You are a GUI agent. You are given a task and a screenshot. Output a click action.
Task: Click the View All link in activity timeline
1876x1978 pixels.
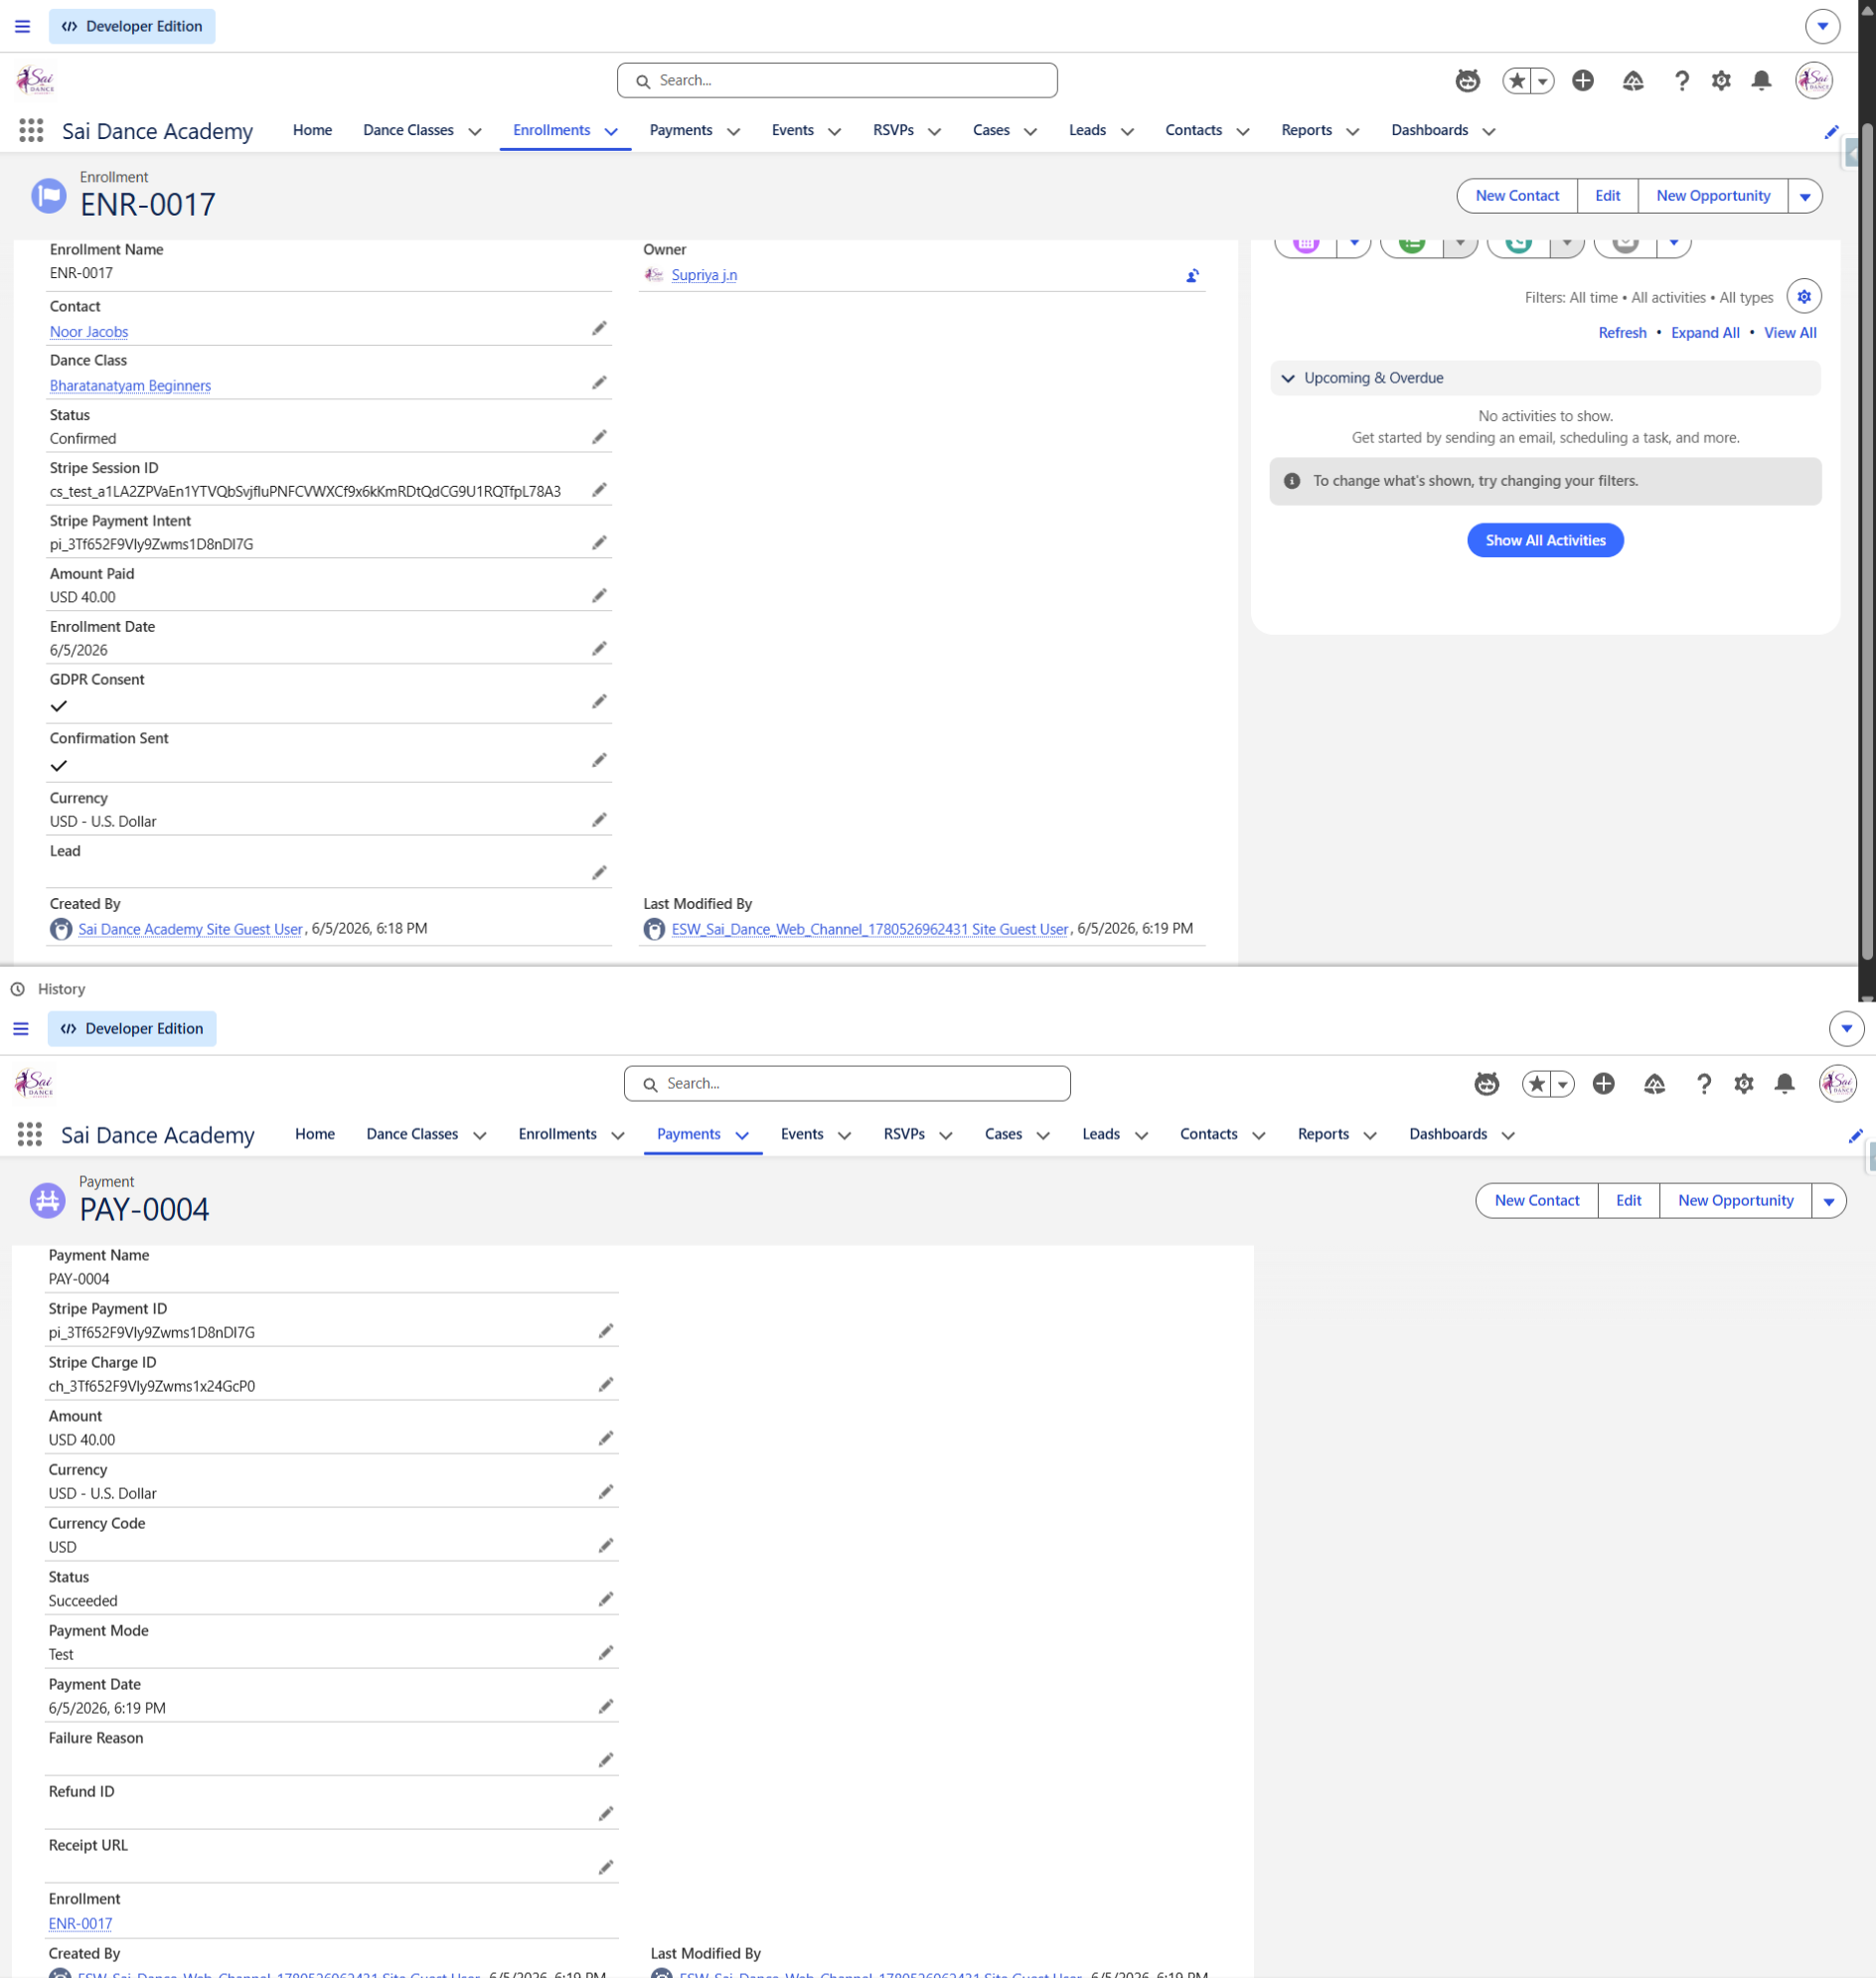pos(1790,333)
